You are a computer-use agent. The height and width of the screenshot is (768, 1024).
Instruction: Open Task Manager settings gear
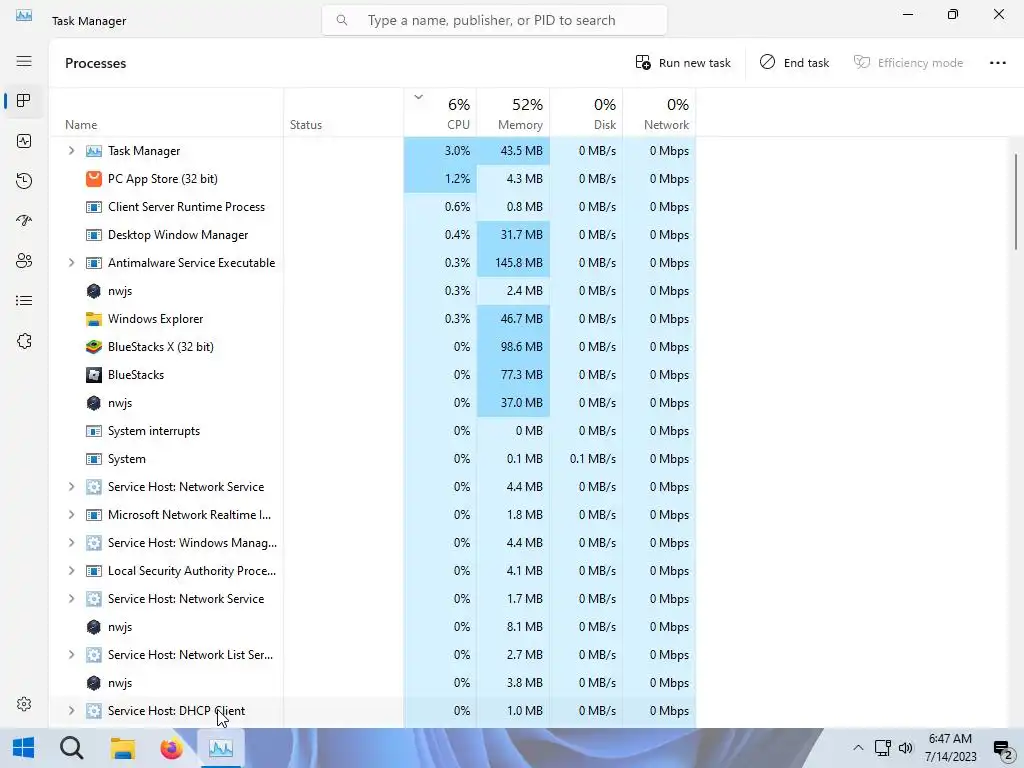[x=24, y=704]
